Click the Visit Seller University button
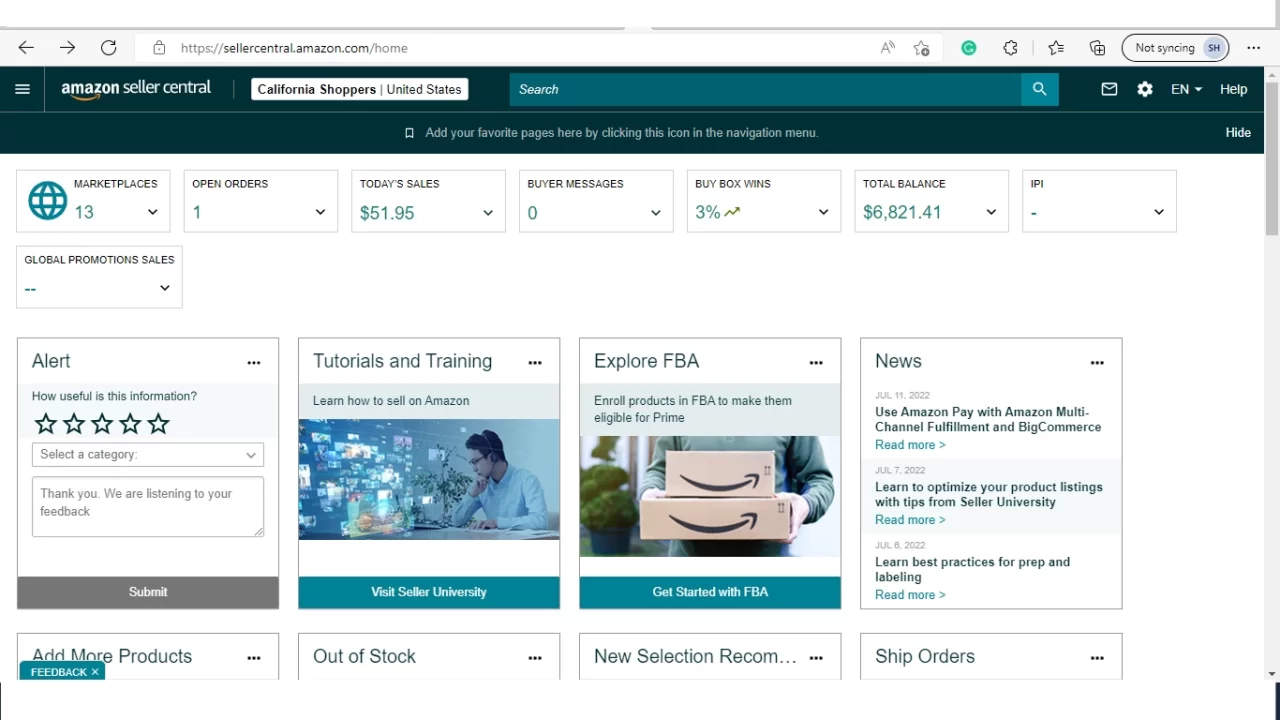Screen dimensions: 1280x720 click(428, 591)
